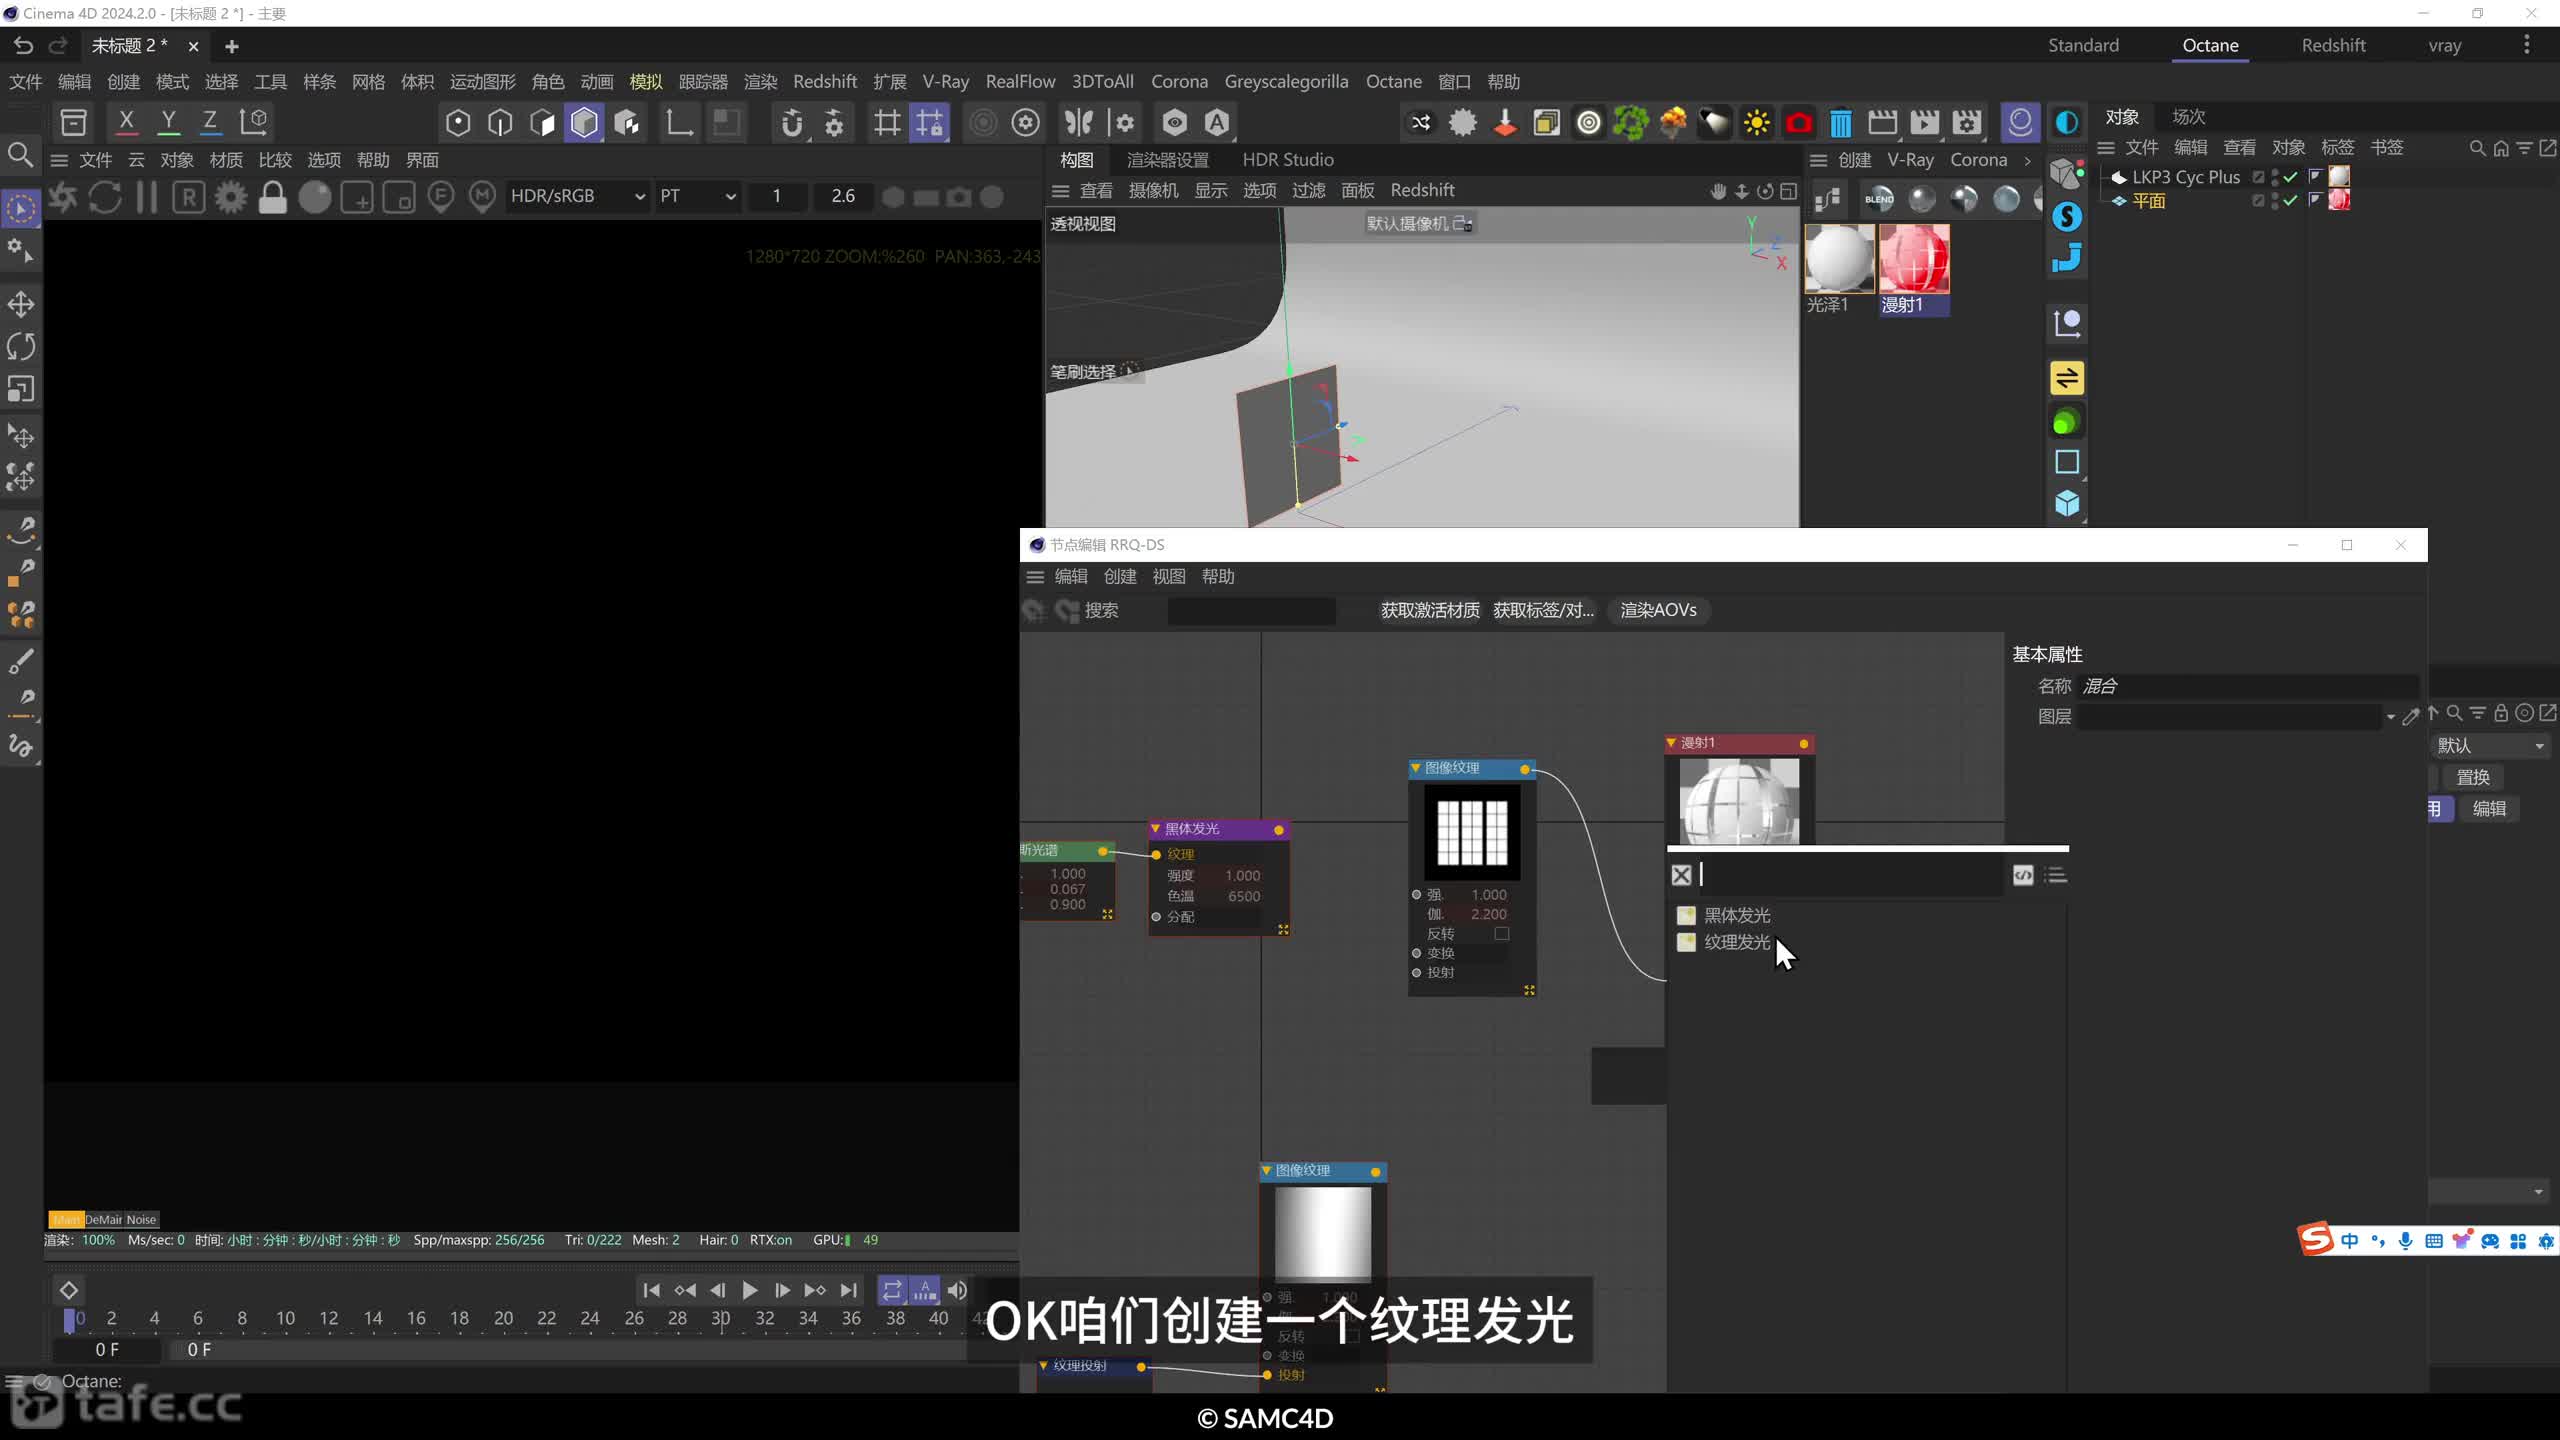Image resolution: width=2560 pixels, height=1440 pixels.
Task: Collapse the upper 图像纹理 node triangle
Action: click(1415, 768)
